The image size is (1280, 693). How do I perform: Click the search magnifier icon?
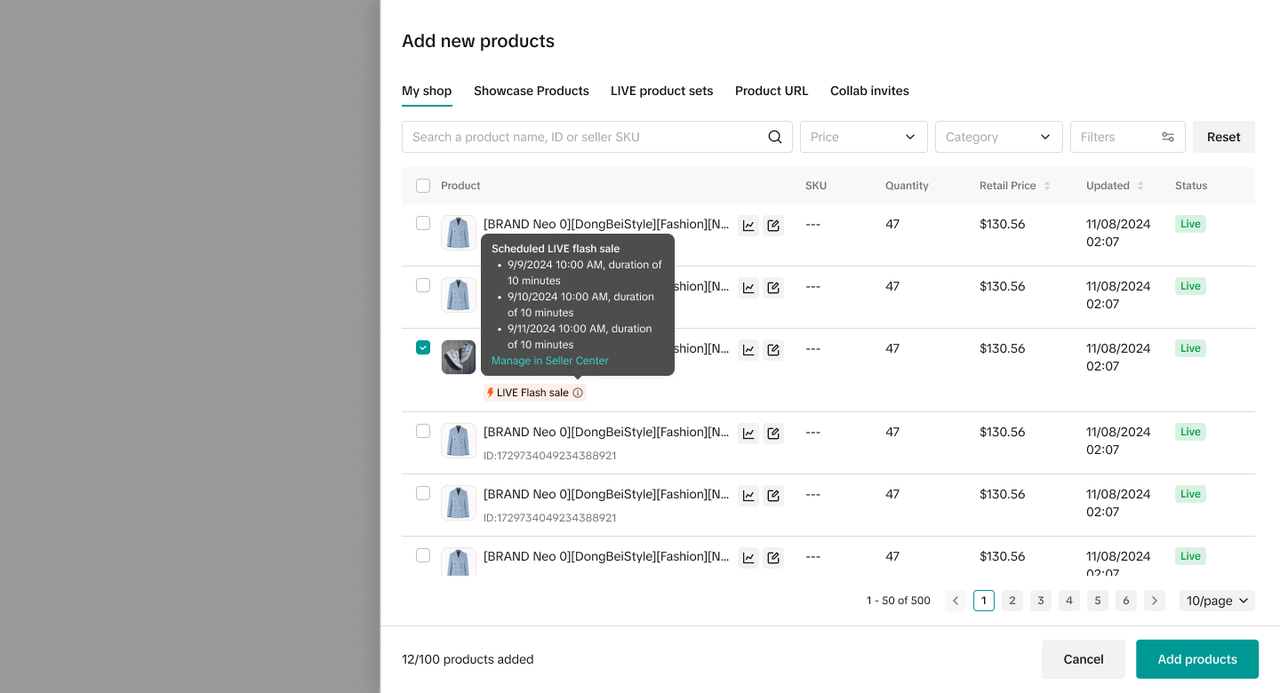pyautogui.click(x=774, y=137)
